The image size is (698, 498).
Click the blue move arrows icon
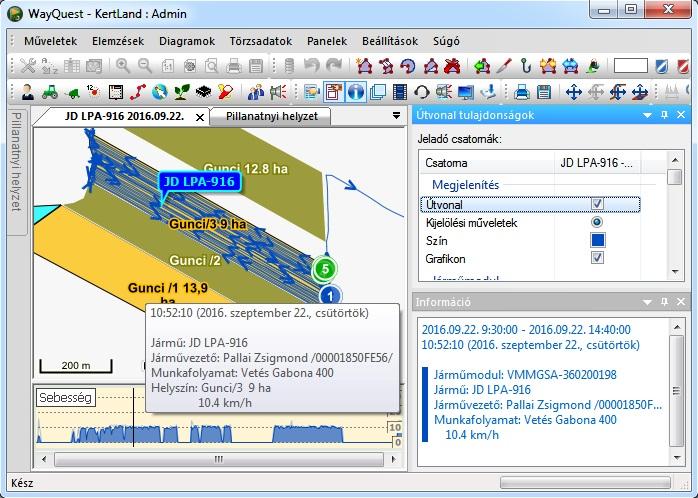click(x=574, y=92)
